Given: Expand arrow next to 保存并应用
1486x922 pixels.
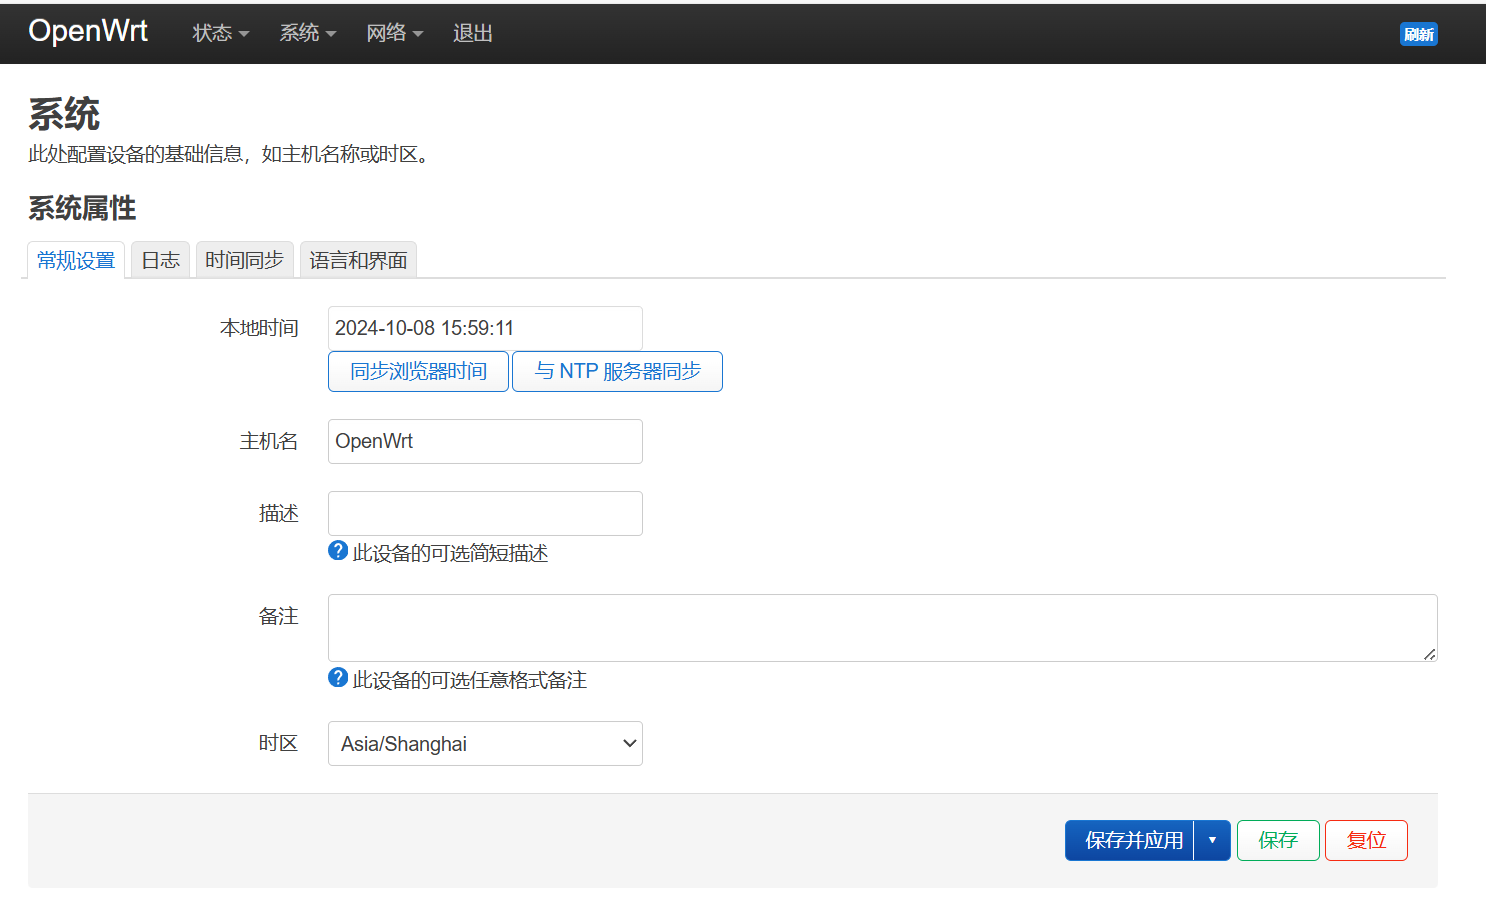Looking at the screenshot, I should coord(1212,840).
